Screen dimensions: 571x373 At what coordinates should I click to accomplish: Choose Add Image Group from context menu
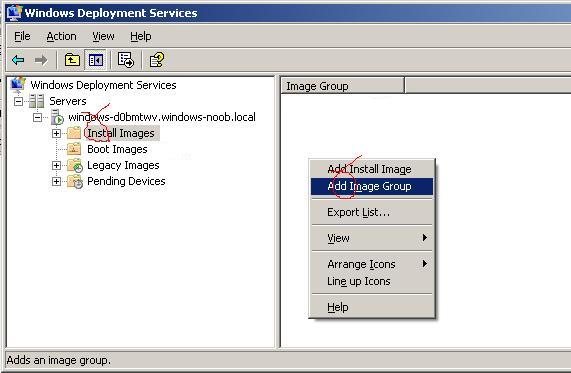372,186
